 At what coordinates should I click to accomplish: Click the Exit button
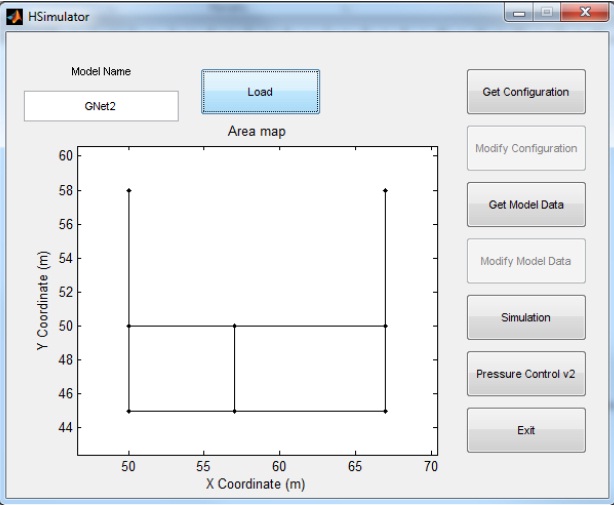[526, 430]
